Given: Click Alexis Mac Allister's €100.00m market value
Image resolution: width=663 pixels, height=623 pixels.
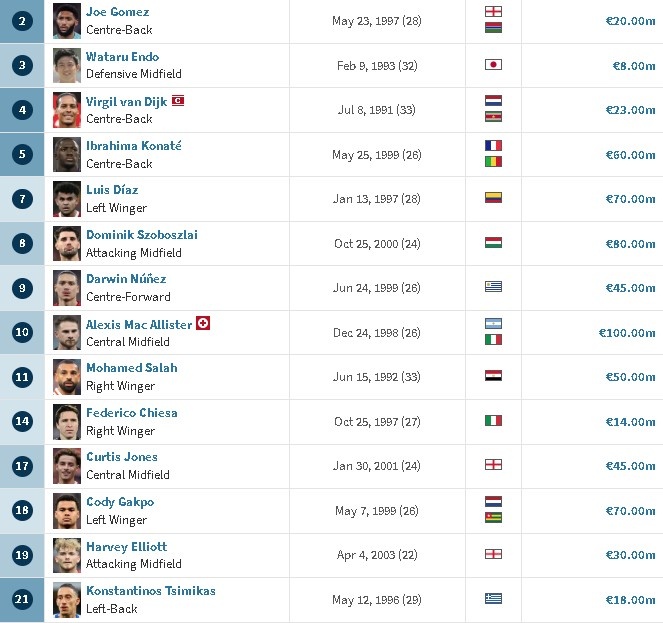Looking at the screenshot, I should [x=627, y=332].
